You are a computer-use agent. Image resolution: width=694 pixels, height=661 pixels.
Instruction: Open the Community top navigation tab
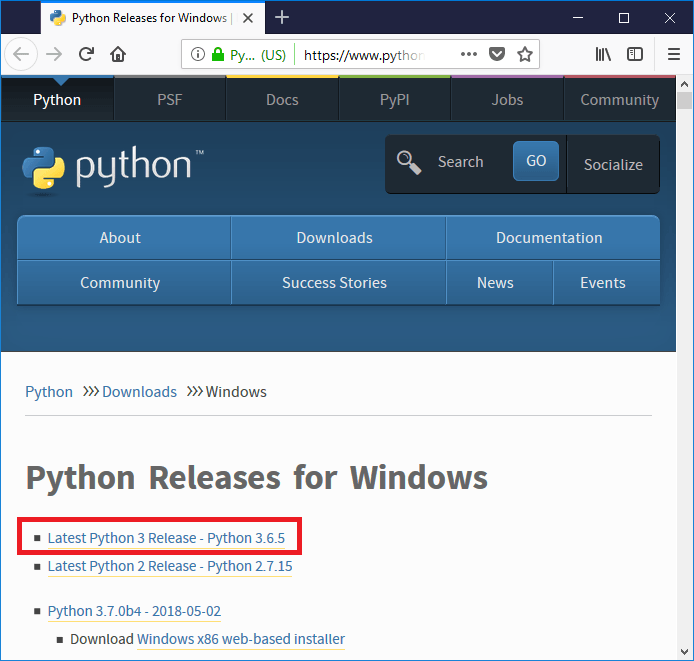click(620, 99)
